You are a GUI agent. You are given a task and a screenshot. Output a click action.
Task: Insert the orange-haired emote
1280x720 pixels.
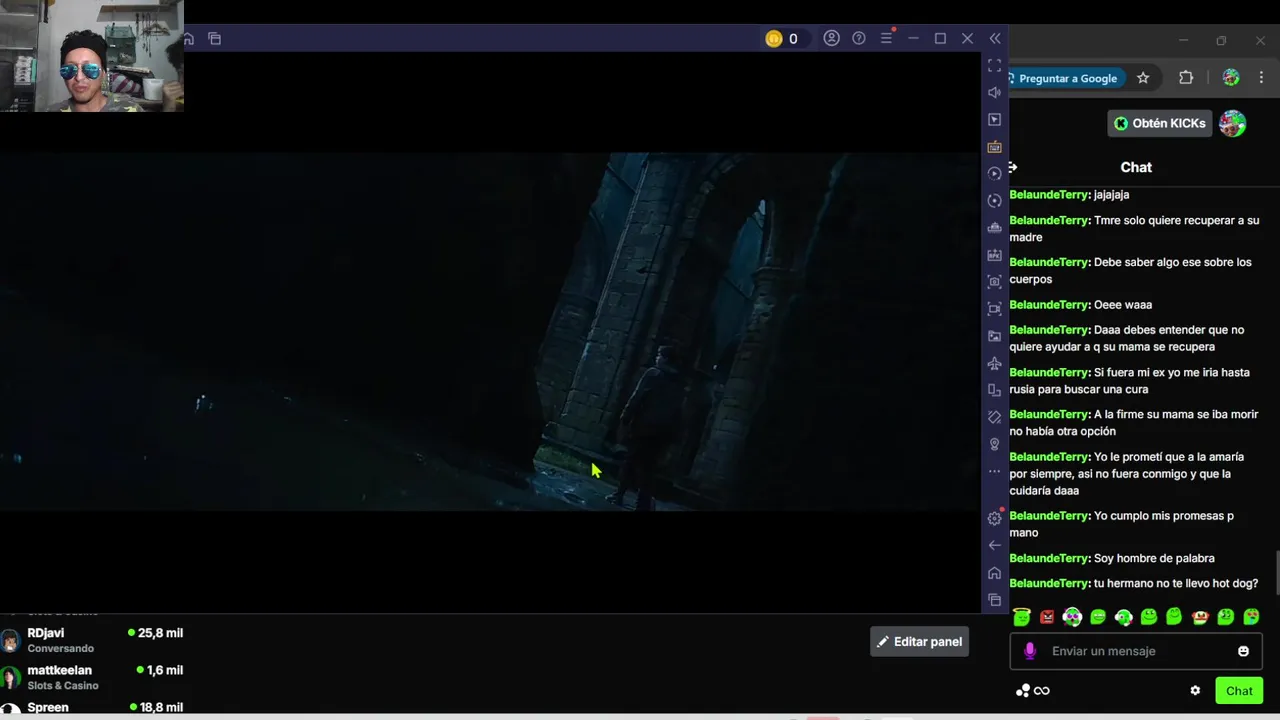click(x=1200, y=617)
